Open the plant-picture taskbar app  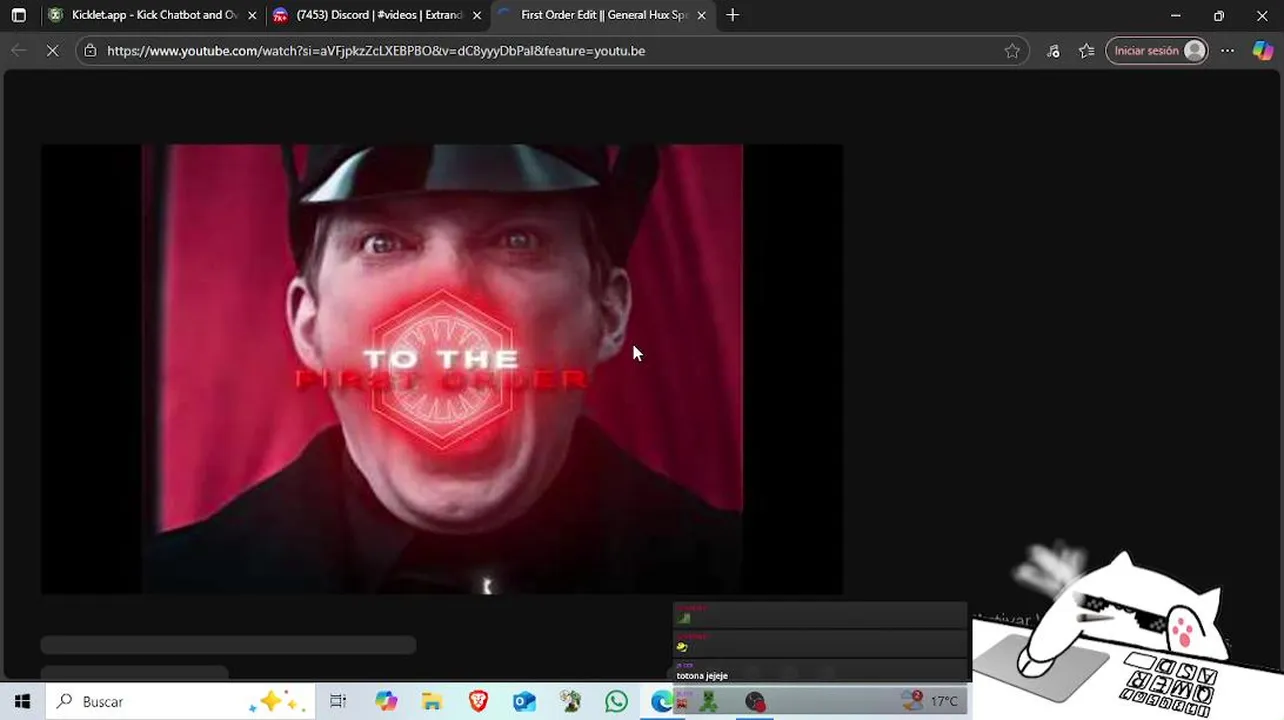570,702
